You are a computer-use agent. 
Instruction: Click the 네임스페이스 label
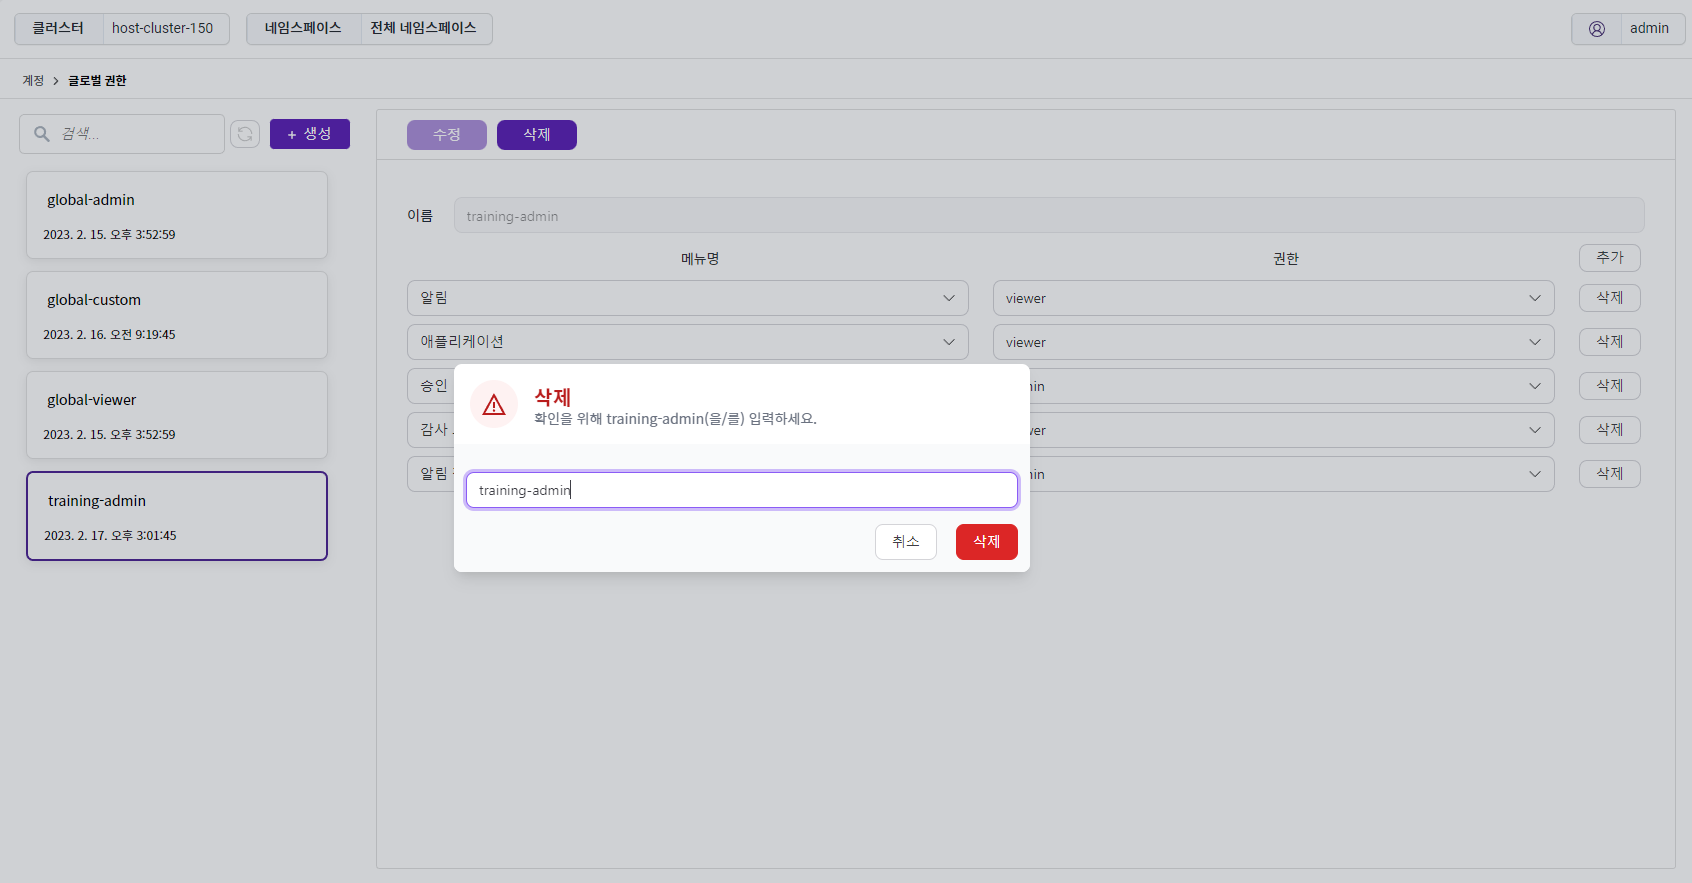click(303, 29)
